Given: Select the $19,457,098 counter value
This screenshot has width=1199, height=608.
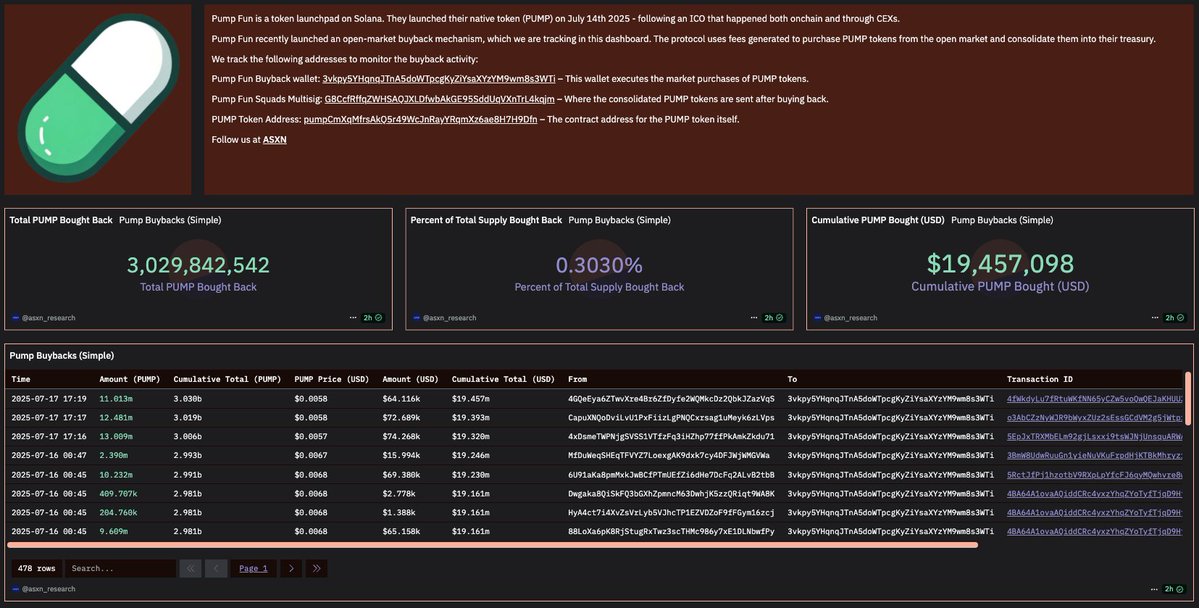Looking at the screenshot, I should [x=1000, y=264].
